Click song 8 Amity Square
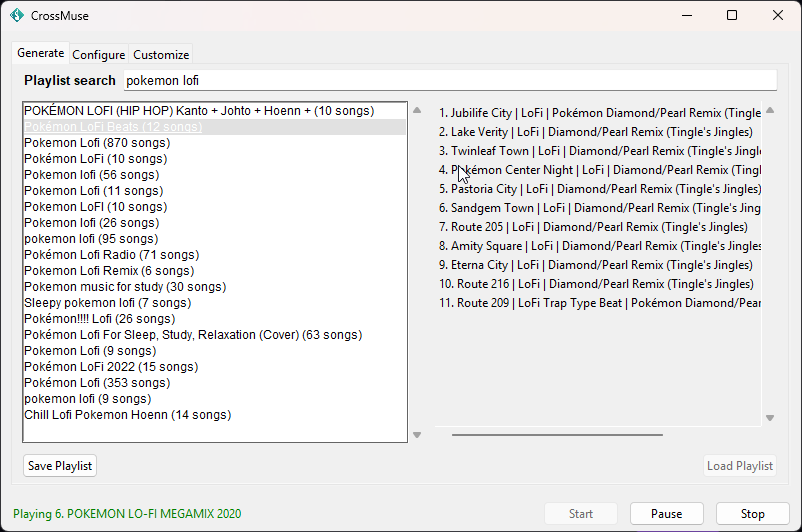 coord(599,246)
